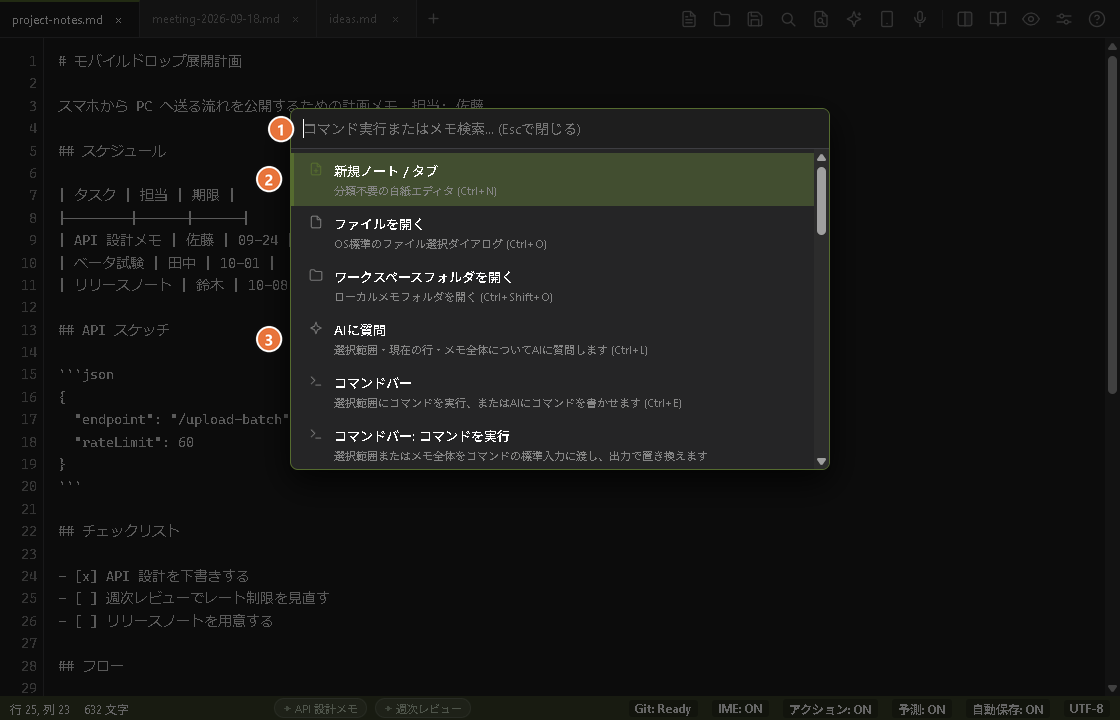Toggle 自動保存: ON in the status bar
1120x720 pixels.
(x=1008, y=709)
